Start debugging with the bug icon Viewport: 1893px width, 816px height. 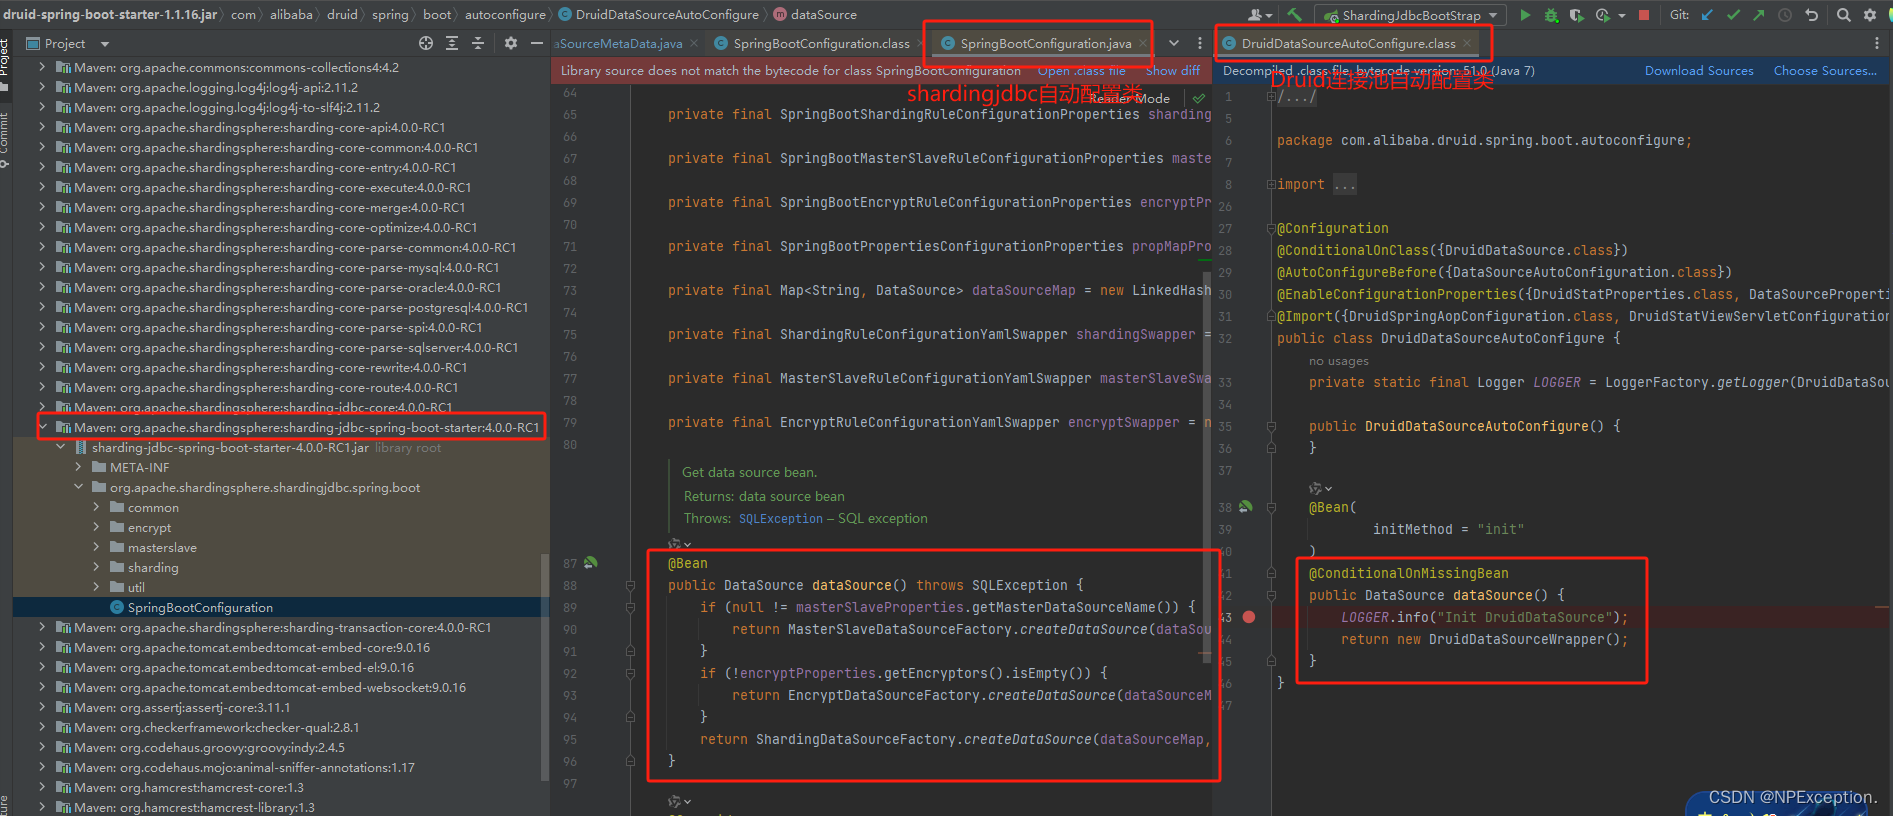point(1551,15)
